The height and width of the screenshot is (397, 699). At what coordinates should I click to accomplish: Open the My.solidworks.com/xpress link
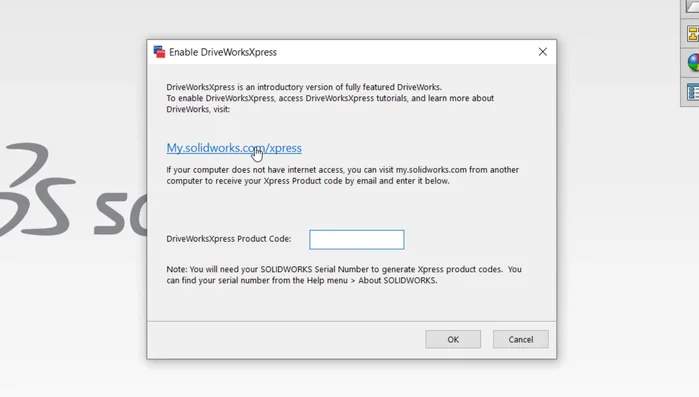pos(234,148)
